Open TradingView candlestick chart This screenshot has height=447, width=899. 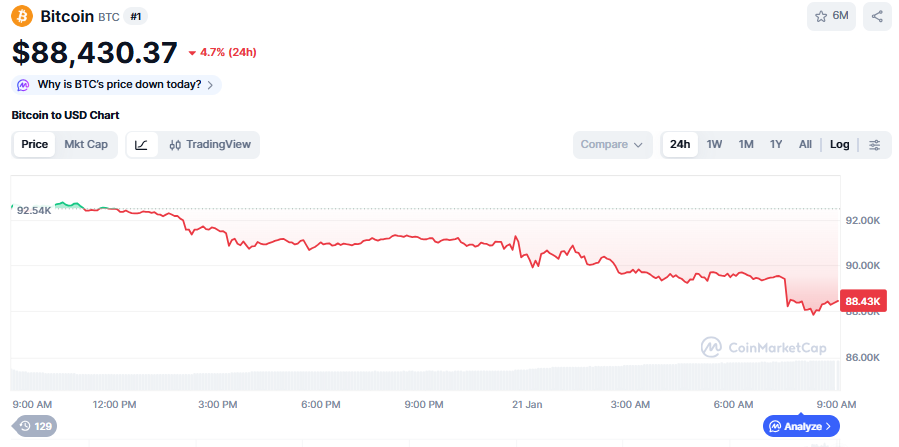[x=210, y=144]
